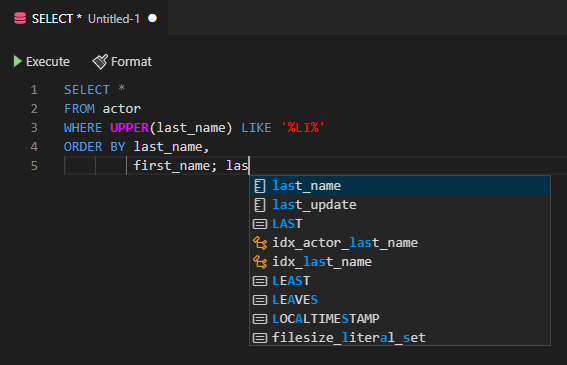Viewport: 567px width, 365px height.
Task: Click the FROM keyword on line 2
Action: pyautogui.click(x=79, y=109)
